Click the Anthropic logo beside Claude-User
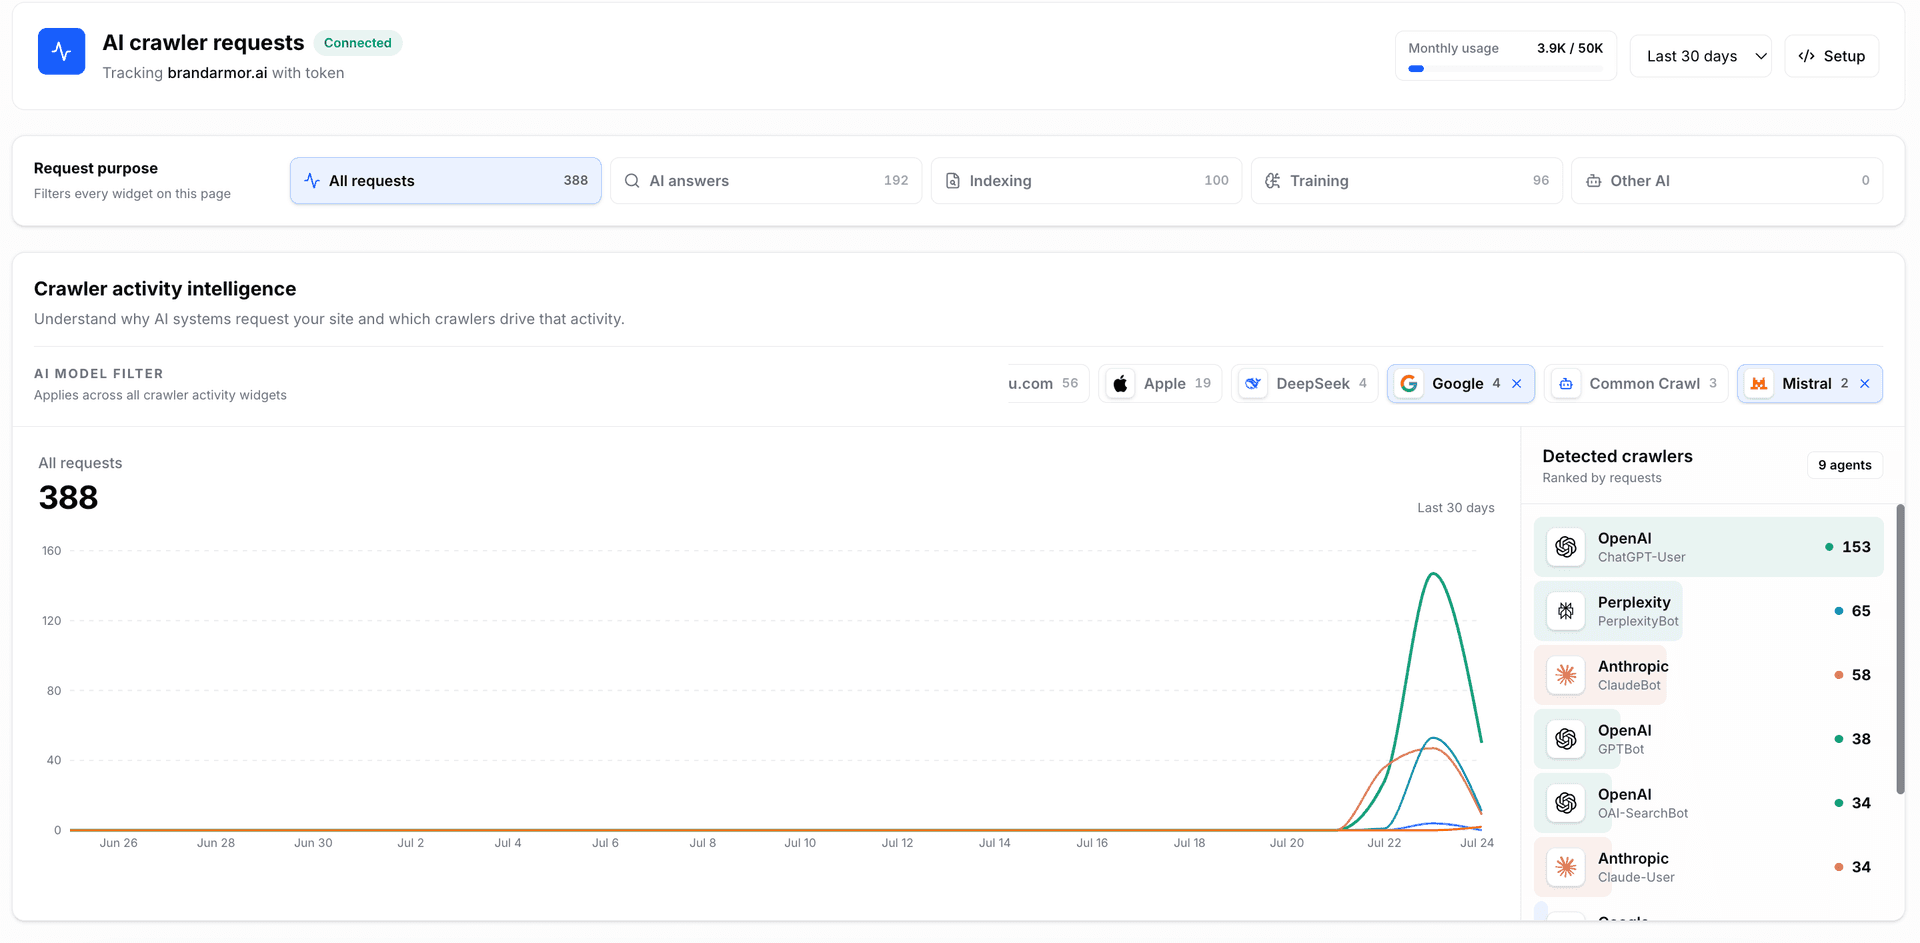 click(x=1566, y=867)
